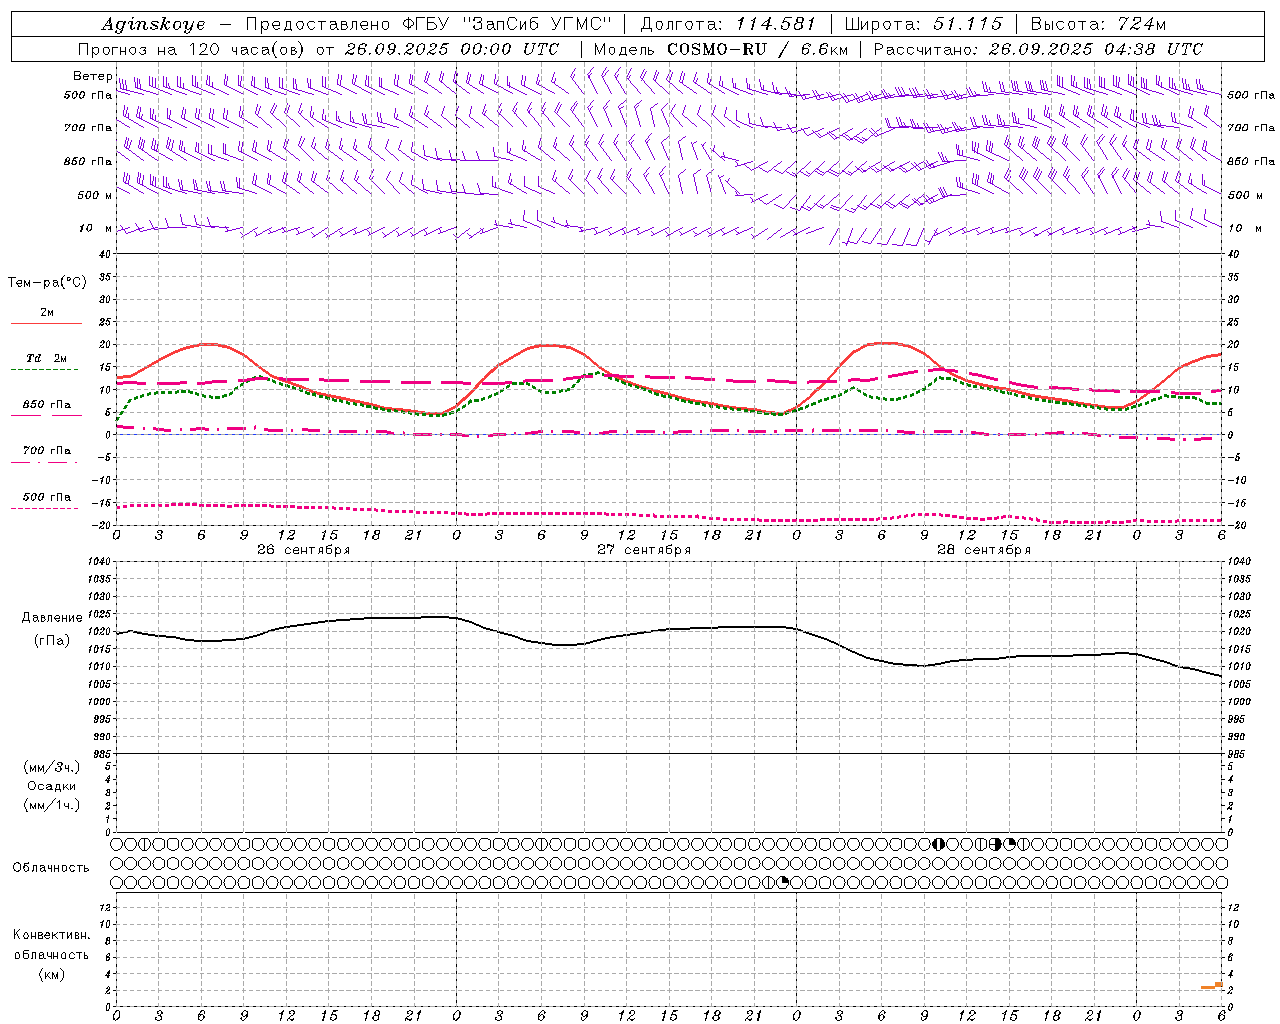Image resolution: width=1280 pixels, height=1024 pixels.
Task: Click the model name "COSMO-RU / 6.6км"
Action: (x=756, y=49)
